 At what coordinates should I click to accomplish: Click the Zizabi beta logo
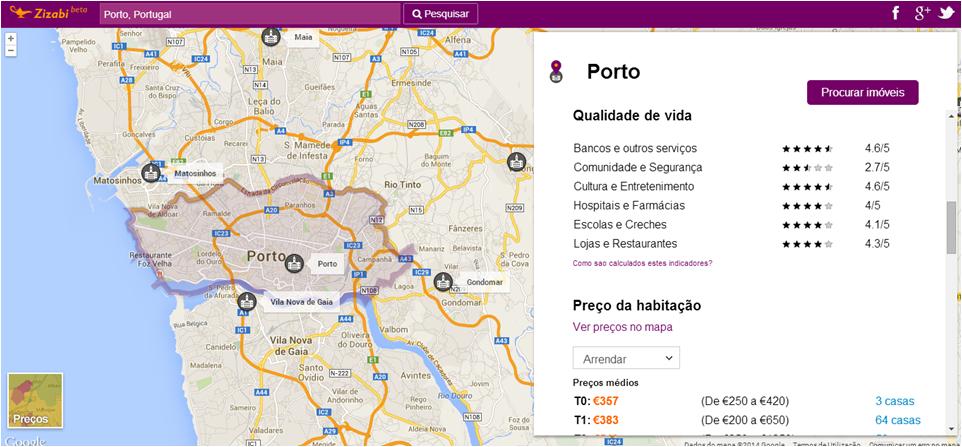tap(48, 12)
